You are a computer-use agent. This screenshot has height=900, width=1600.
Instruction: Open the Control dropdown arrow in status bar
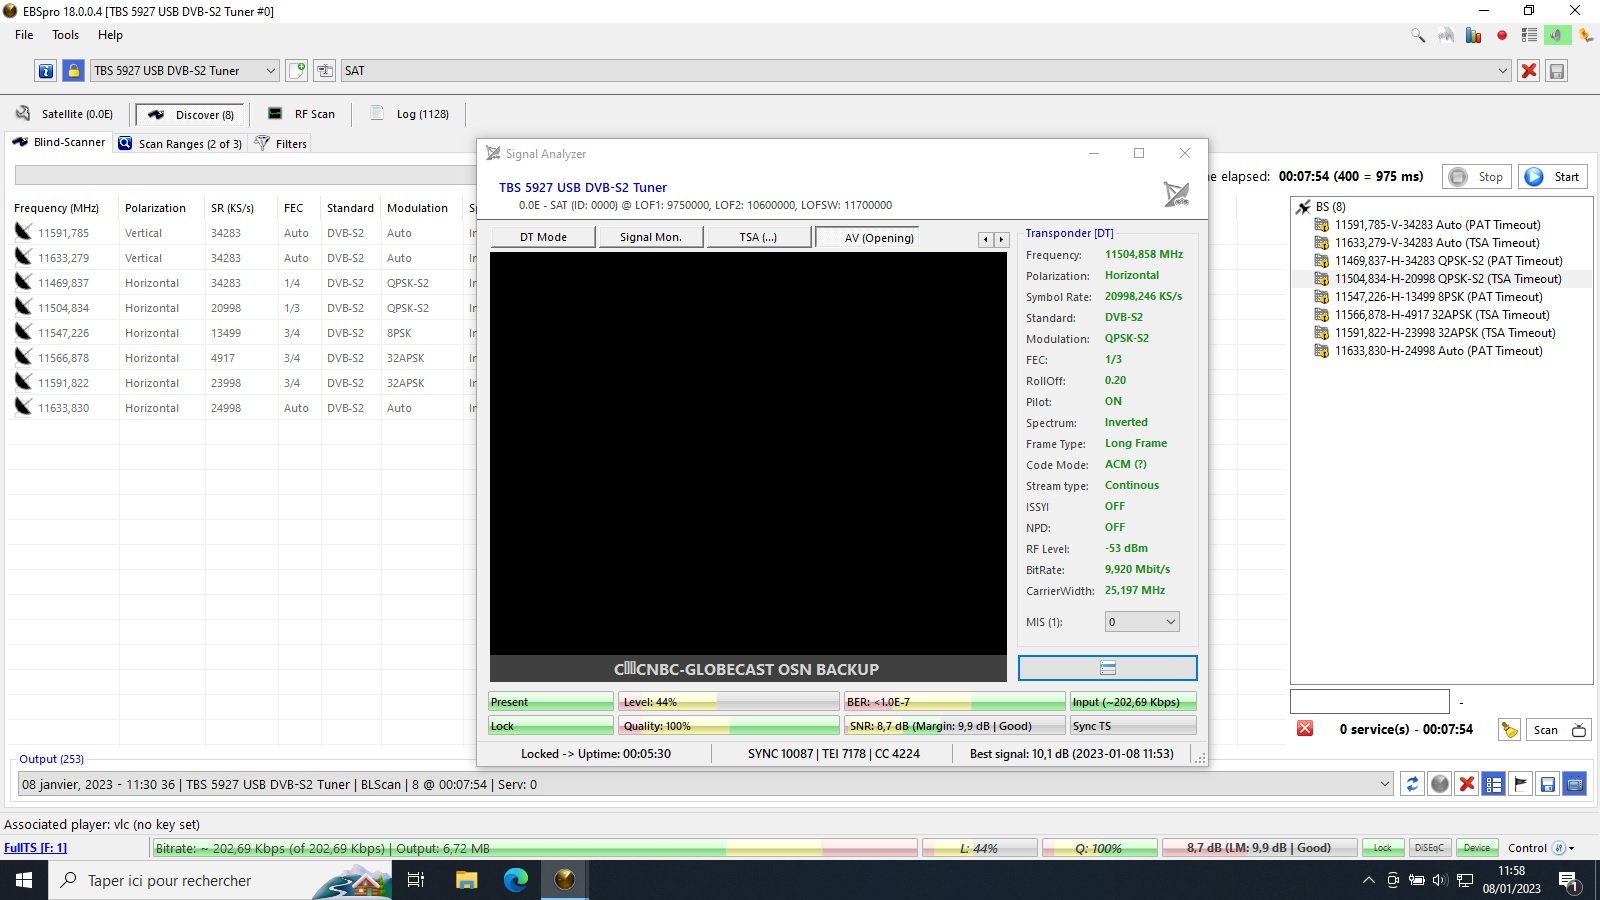tap(1572, 848)
